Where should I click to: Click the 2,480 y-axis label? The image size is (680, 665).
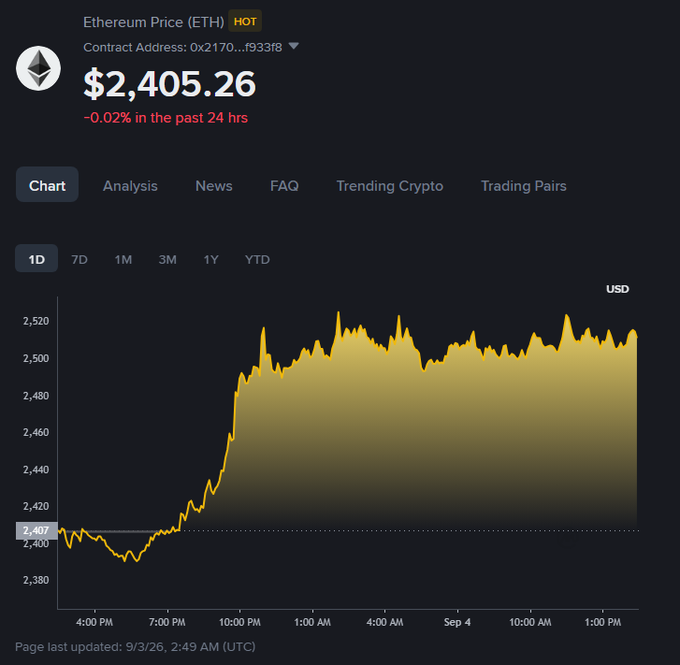click(x=36, y=396)
